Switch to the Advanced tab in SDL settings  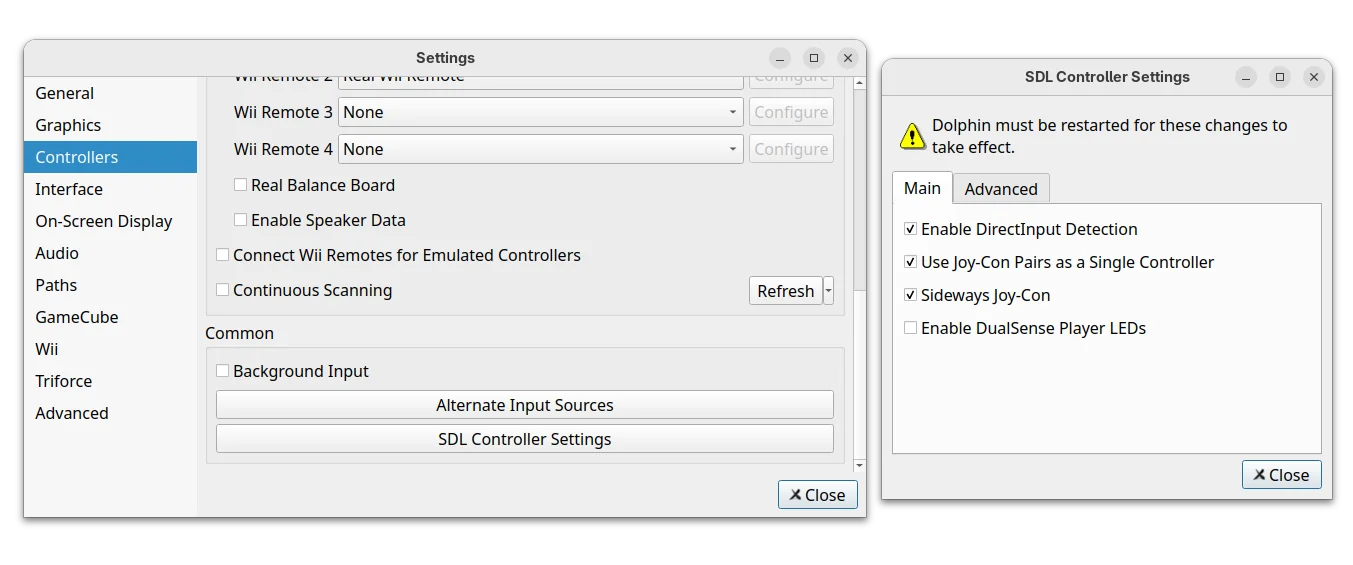pos(1000,189)
